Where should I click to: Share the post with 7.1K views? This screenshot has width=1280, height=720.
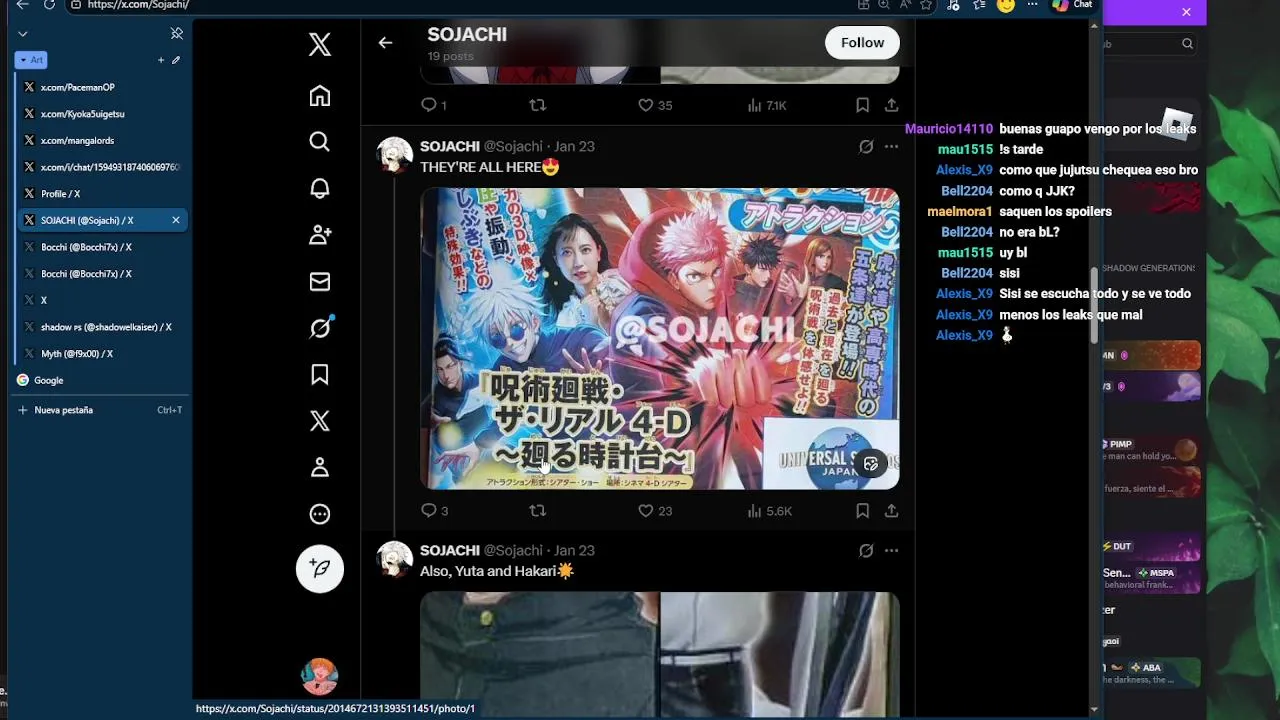point(891,105)
